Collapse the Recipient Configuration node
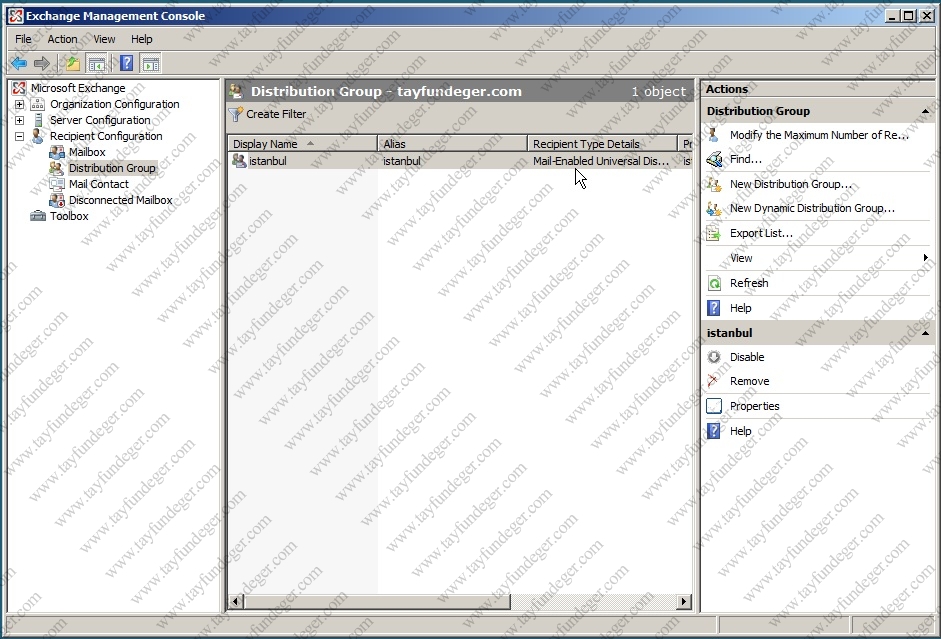This screenshot has width=941, height=639. pyautogui.click(x=19, y=136)
